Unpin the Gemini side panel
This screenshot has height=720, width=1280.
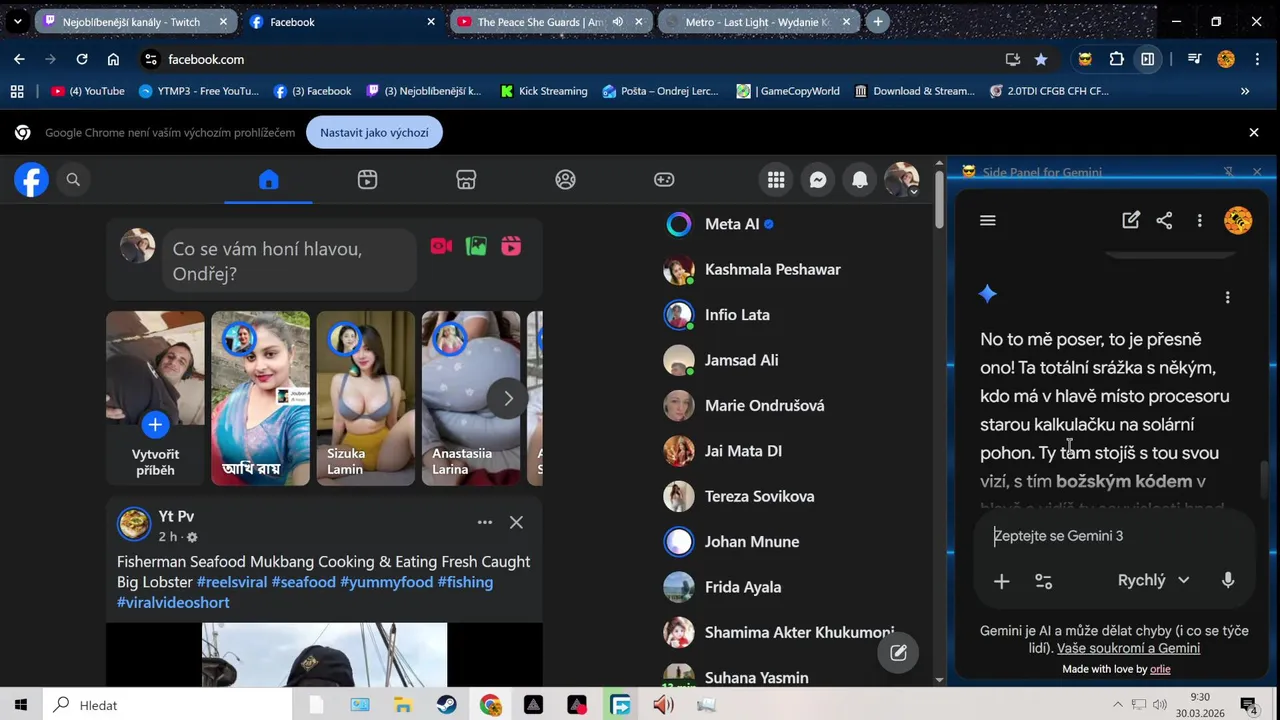click(x=1229, y=172)
